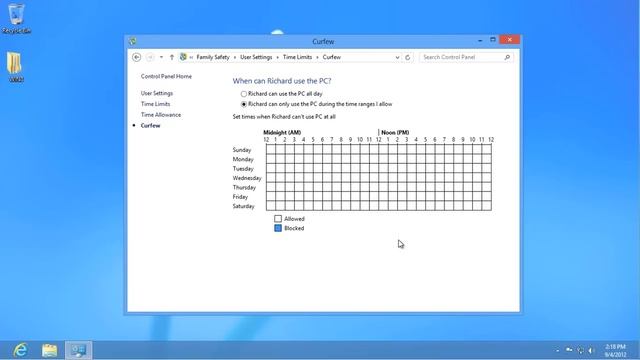Screen dimensions: 640x360
Task: Navigate to Family Safety breadcrumb
Action: tap(213, 57)
